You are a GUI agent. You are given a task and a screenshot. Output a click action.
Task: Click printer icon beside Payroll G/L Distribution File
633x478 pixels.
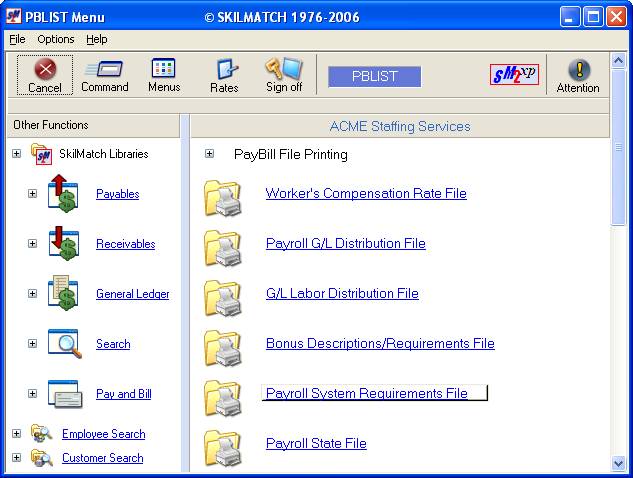pyautogui.click(x=223, y=248)
